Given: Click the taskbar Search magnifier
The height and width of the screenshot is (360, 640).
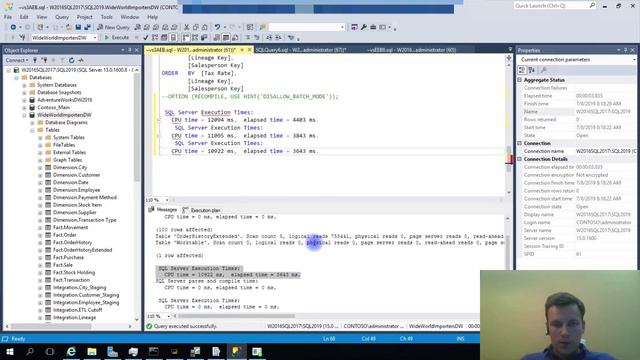Looking at the screenshot, I should [x=30, y=351].
